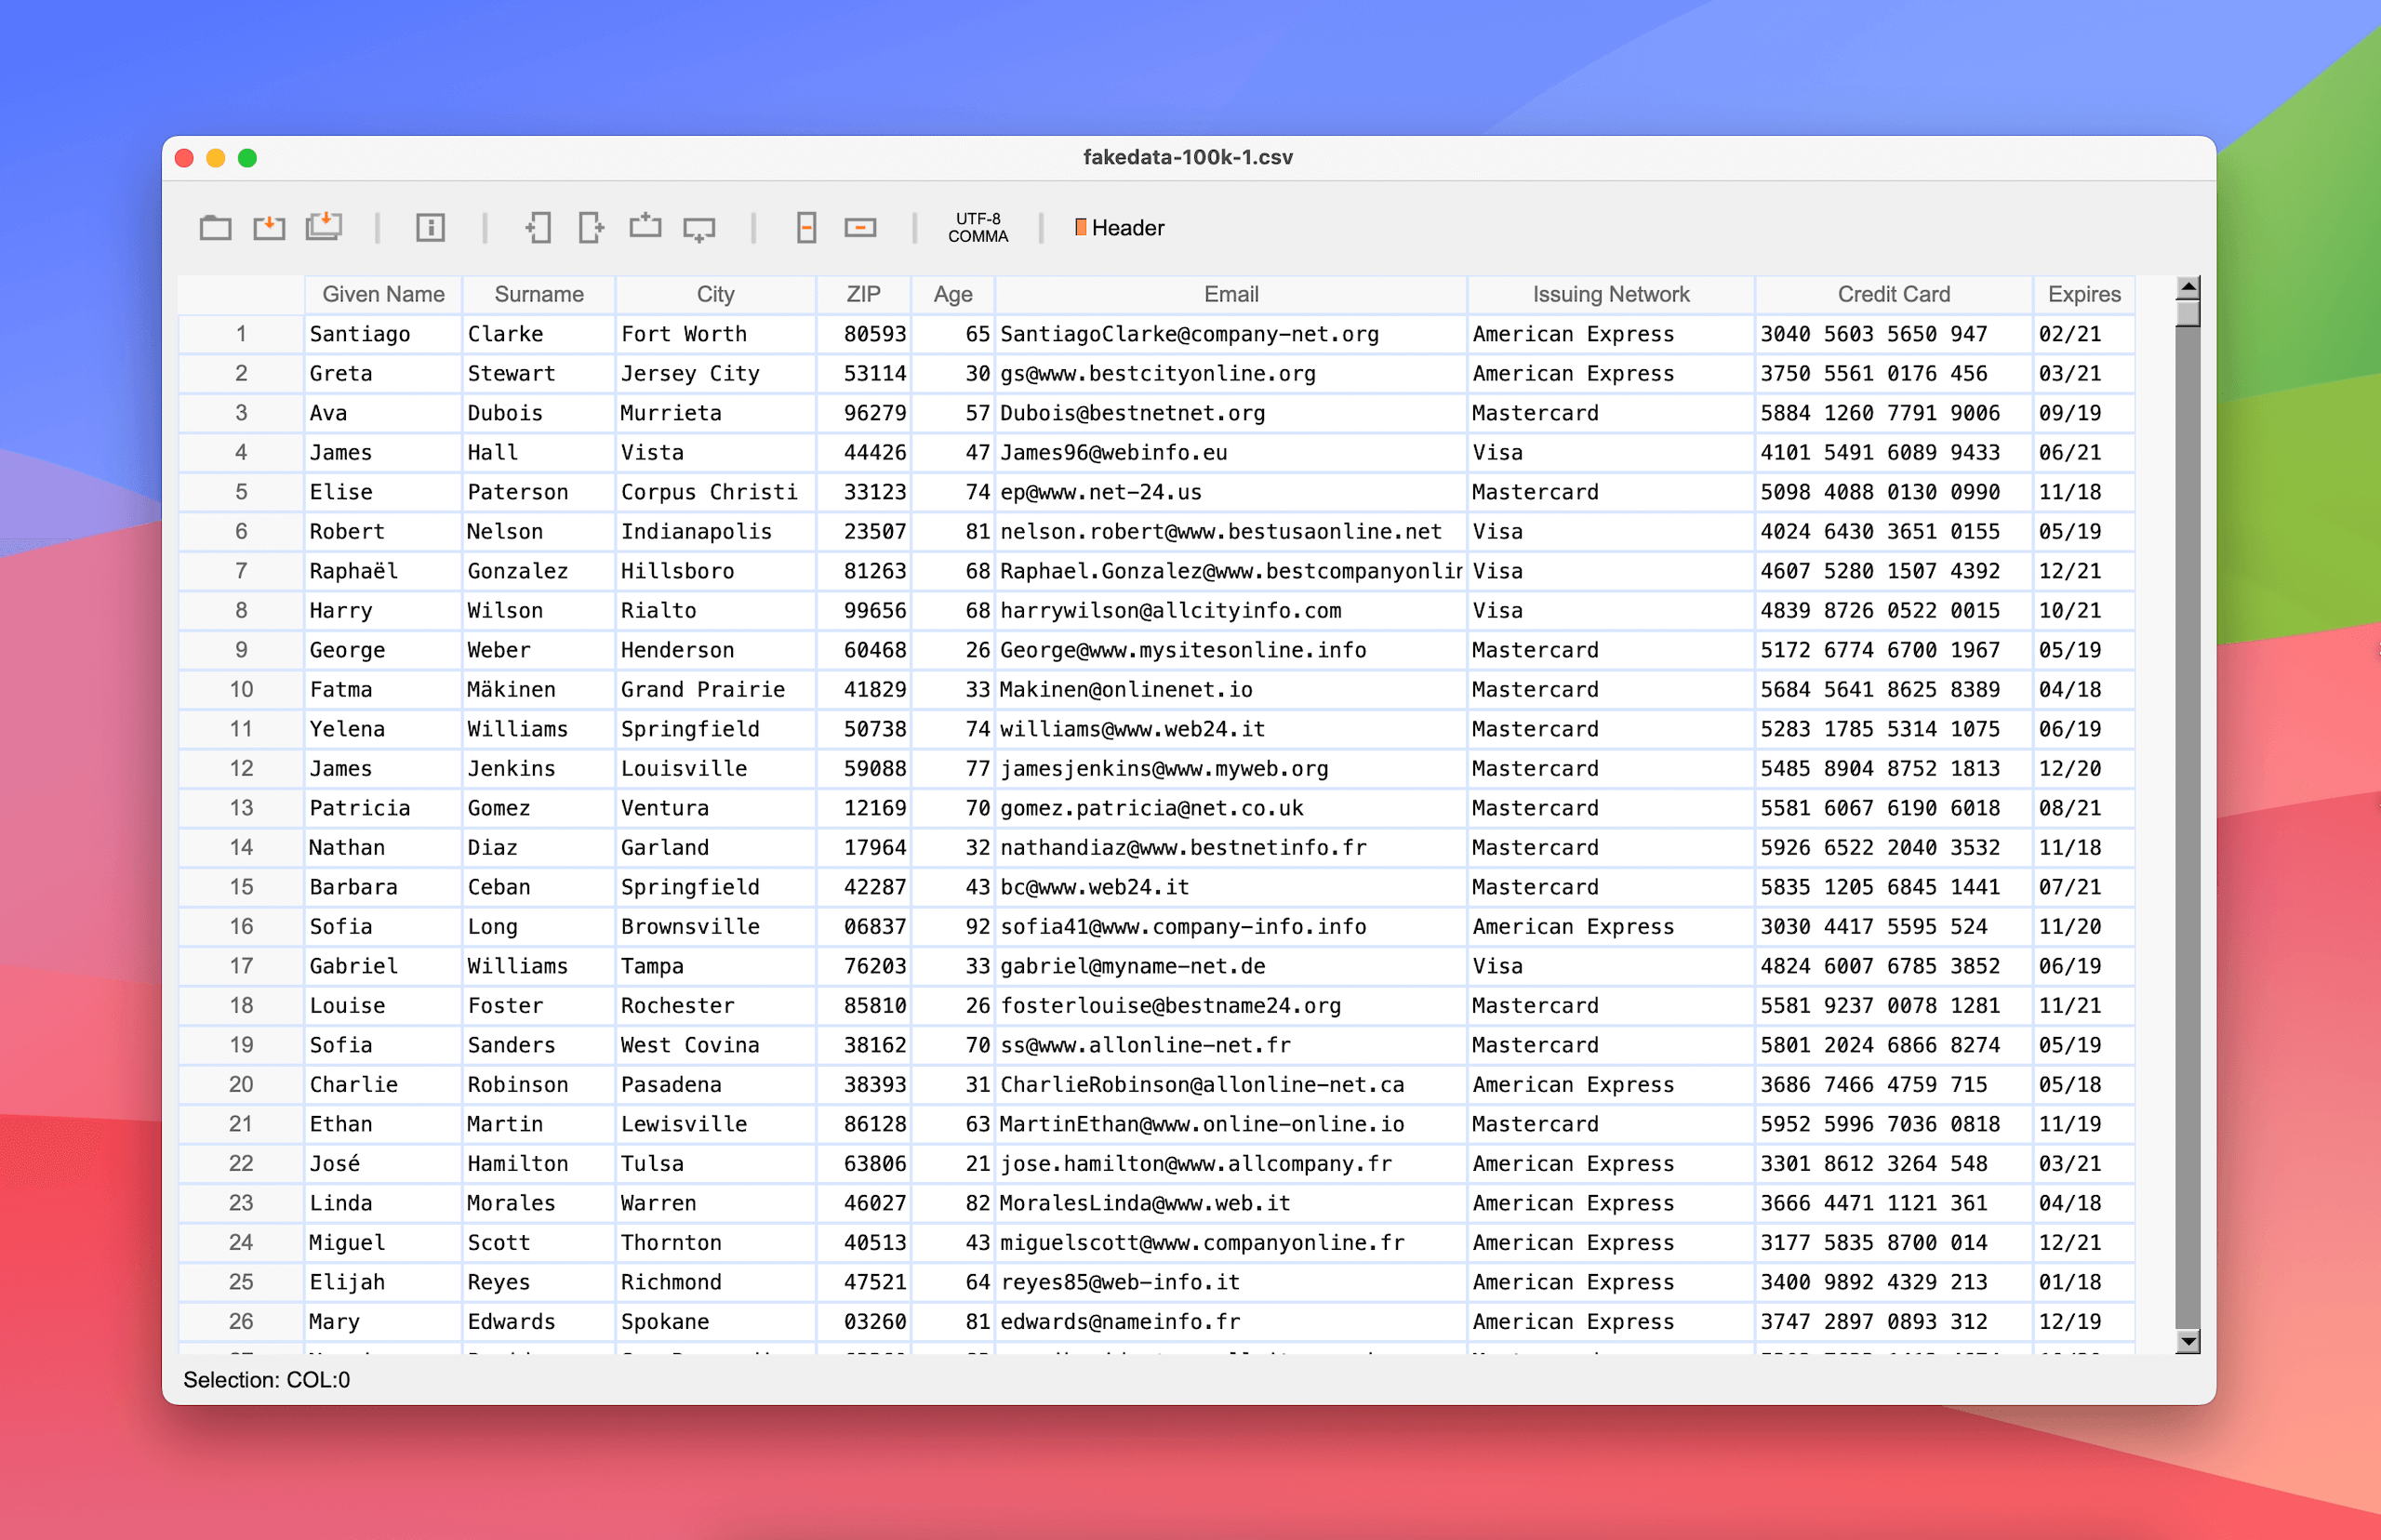This screenshot has width=2381, height=1540.
Task: Click the green full-screen window button
Action: coord(248,158)
